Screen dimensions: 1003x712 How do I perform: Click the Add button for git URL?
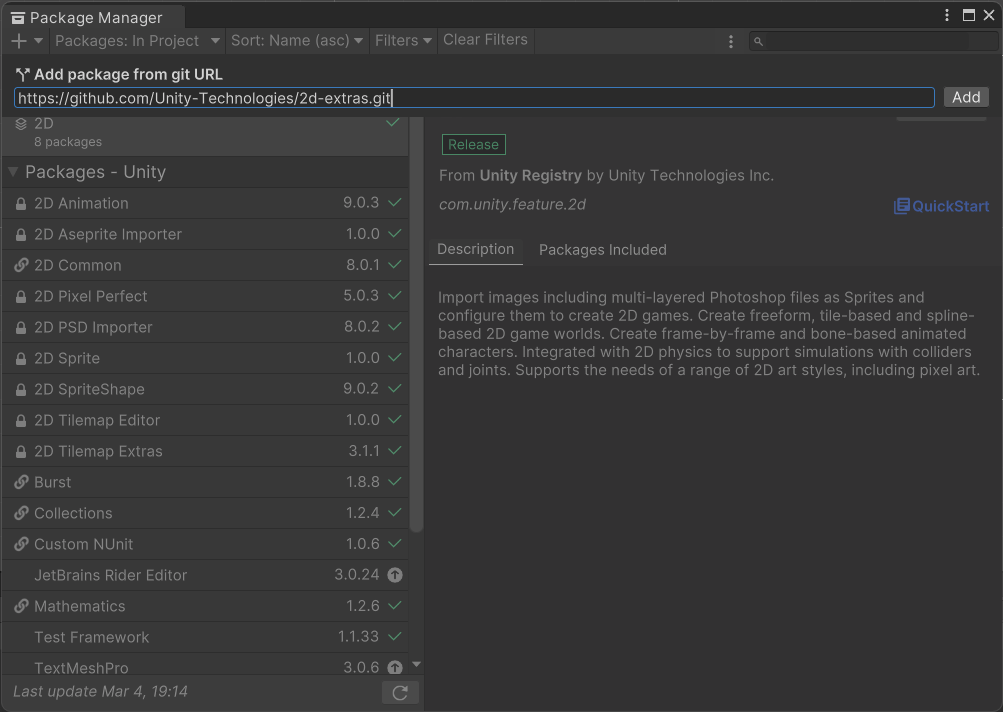point(966,97)
